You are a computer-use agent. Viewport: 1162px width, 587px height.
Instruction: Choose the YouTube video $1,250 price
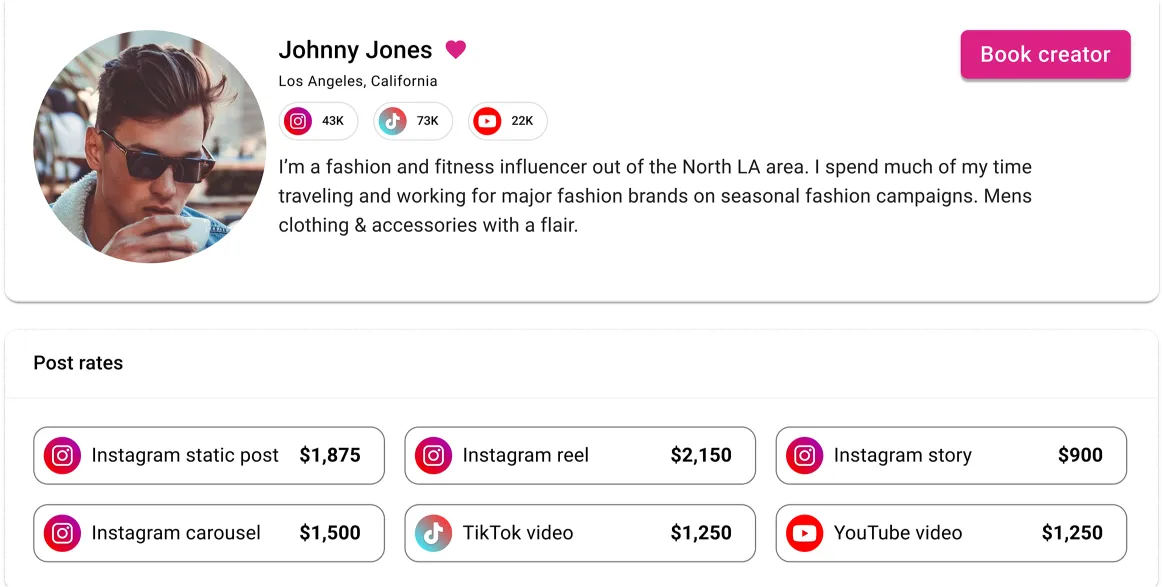[1072, 533]
